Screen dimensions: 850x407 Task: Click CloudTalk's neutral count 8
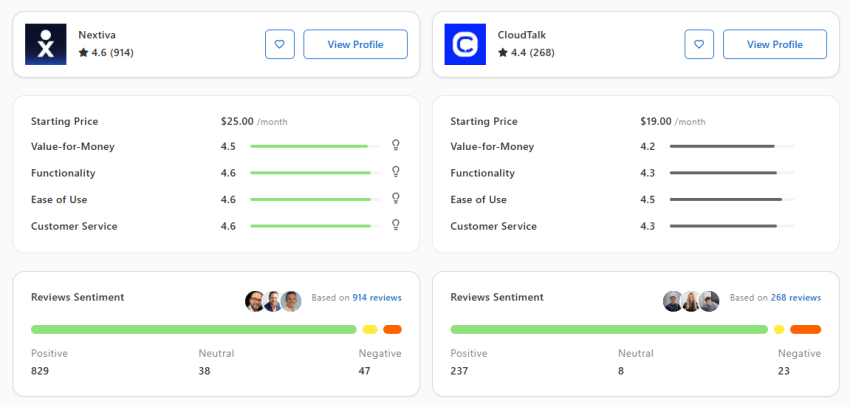click(621, 371)
